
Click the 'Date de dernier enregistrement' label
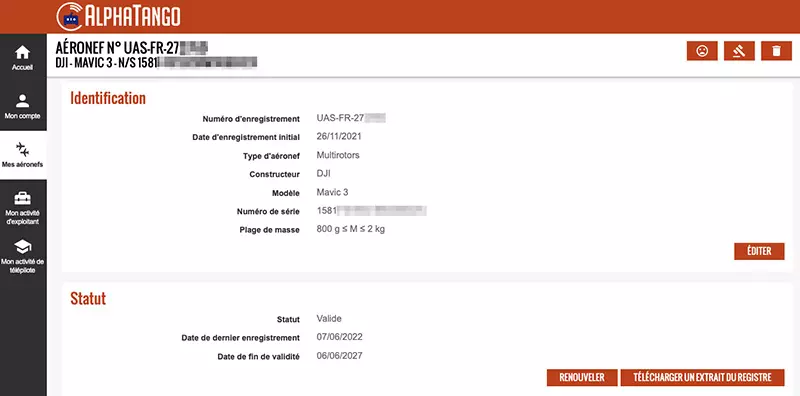(240, 338)
